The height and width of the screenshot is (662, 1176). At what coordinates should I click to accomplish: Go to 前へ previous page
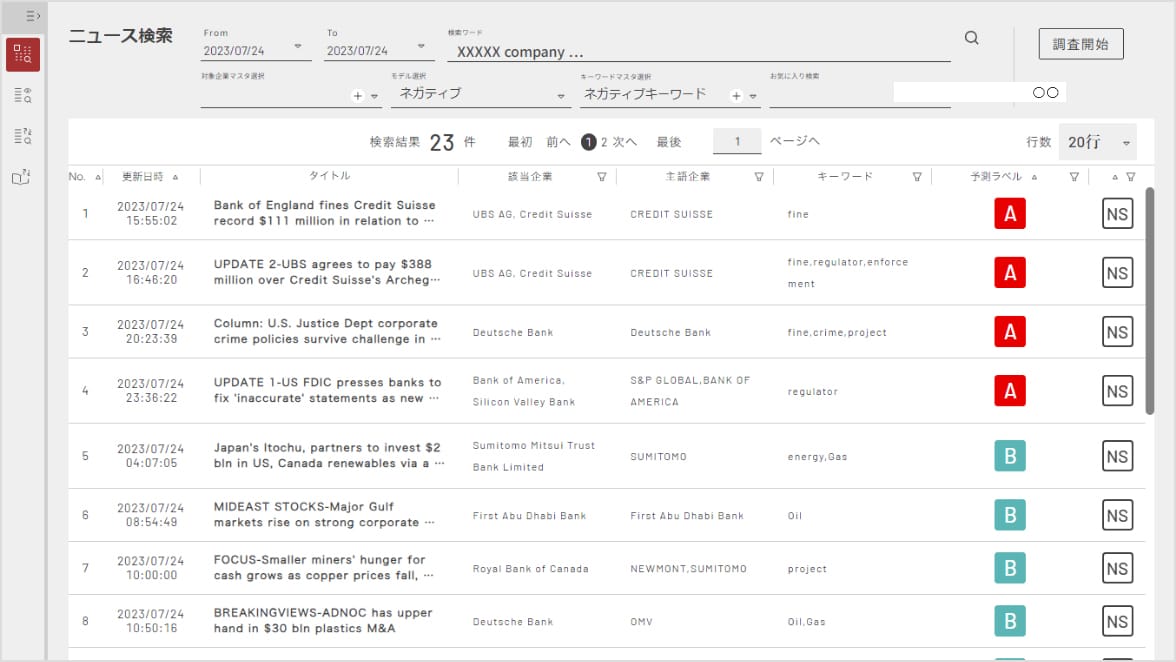559,142
